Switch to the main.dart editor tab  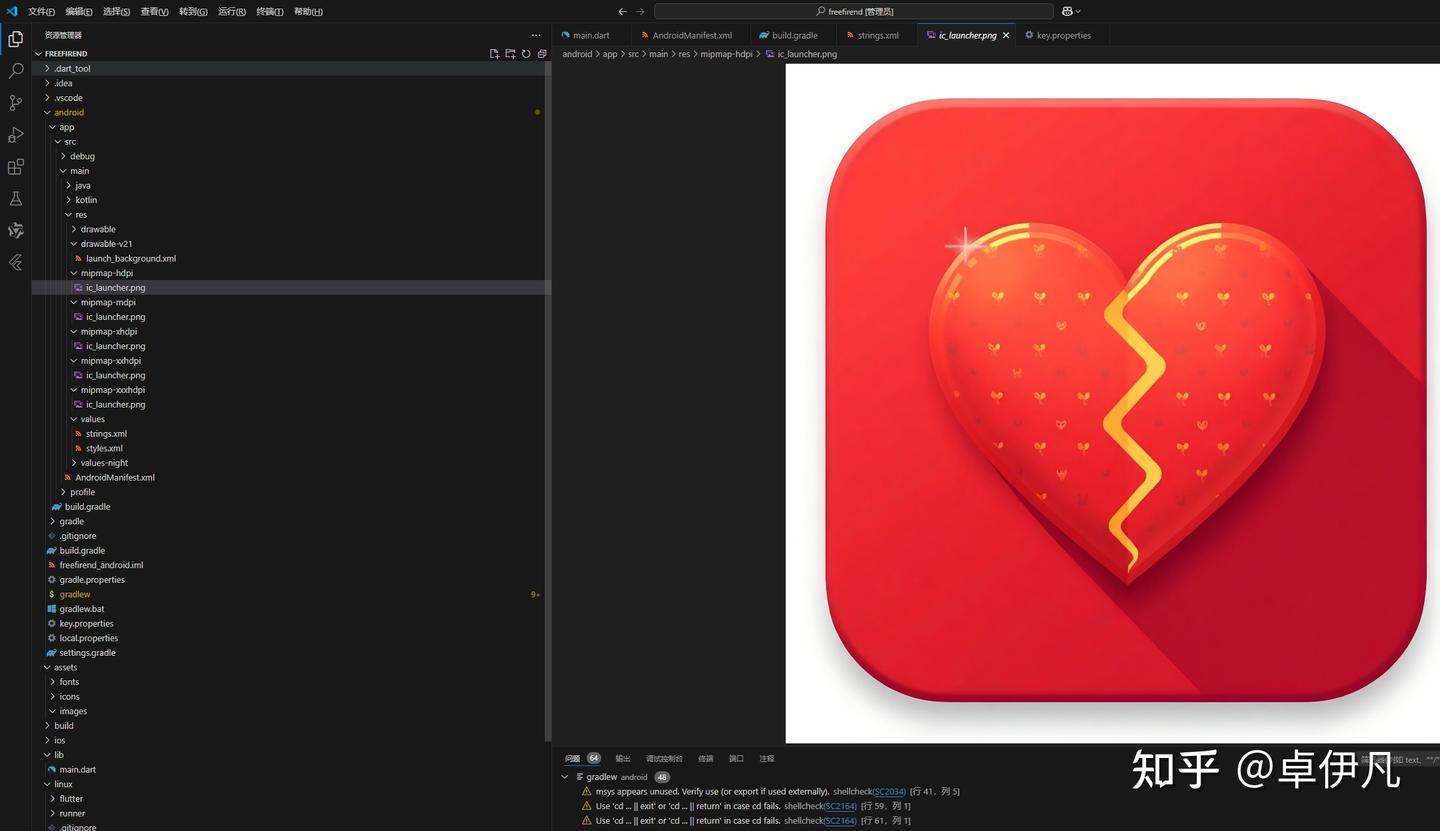click(x=591, y=35)
